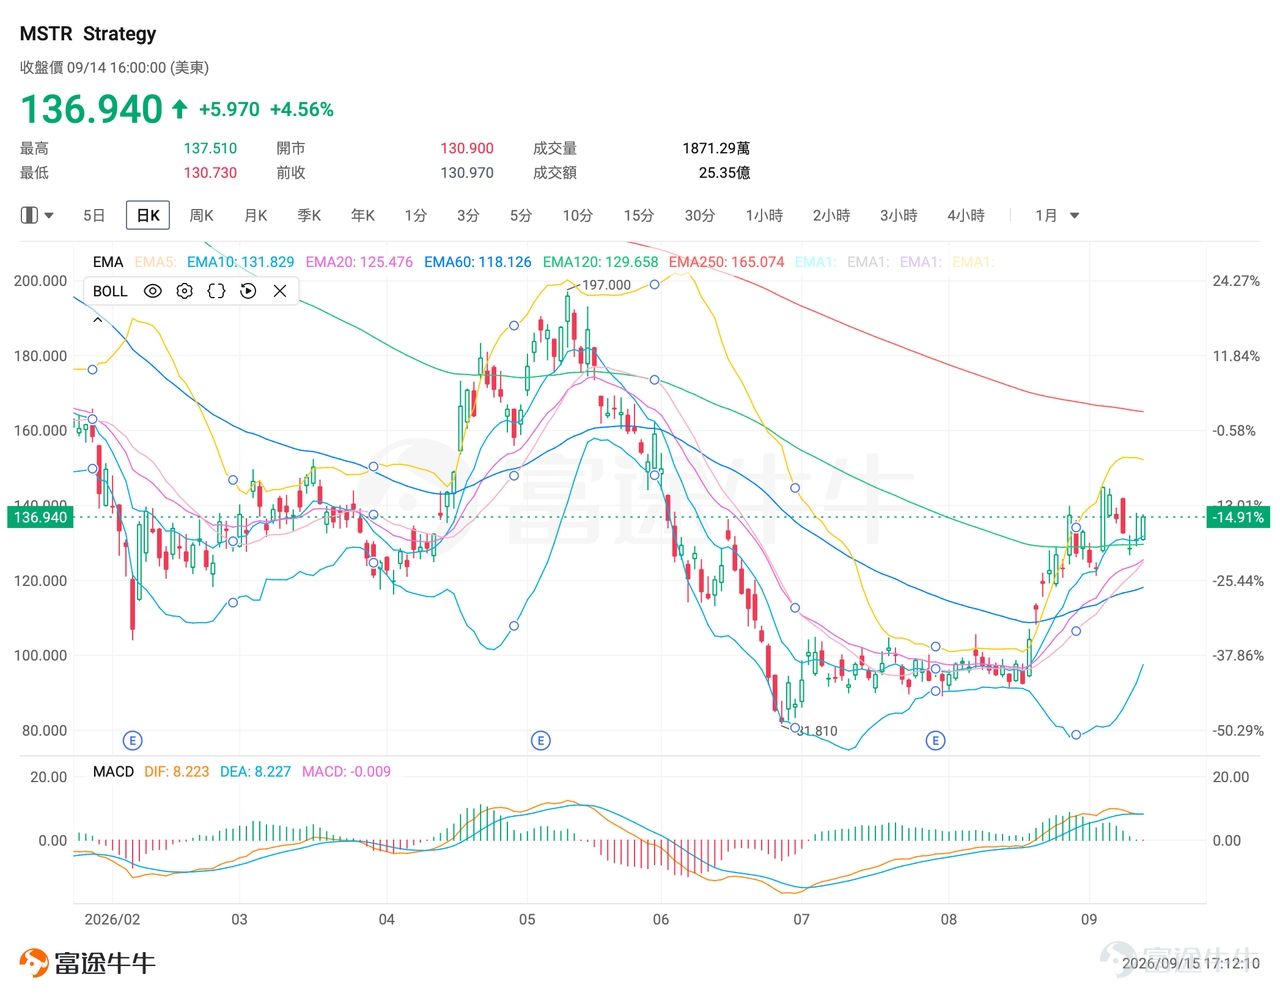Click the 成交量 1871.29萬 value
The image size is (1280, 996).
716,148
